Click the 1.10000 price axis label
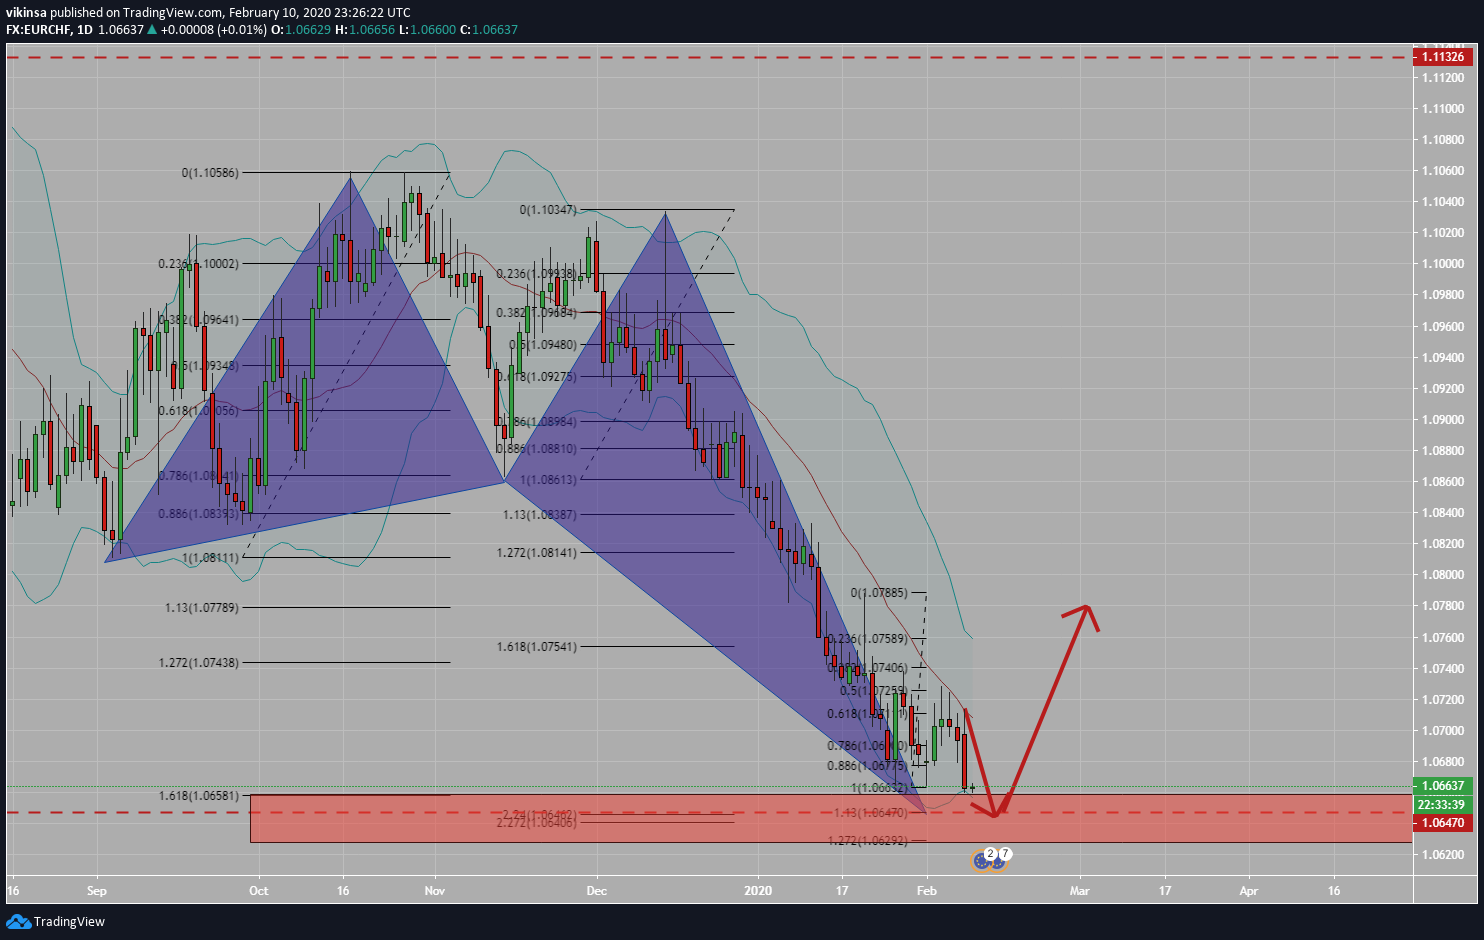 pyautogui.click(x=1442, y=264)
